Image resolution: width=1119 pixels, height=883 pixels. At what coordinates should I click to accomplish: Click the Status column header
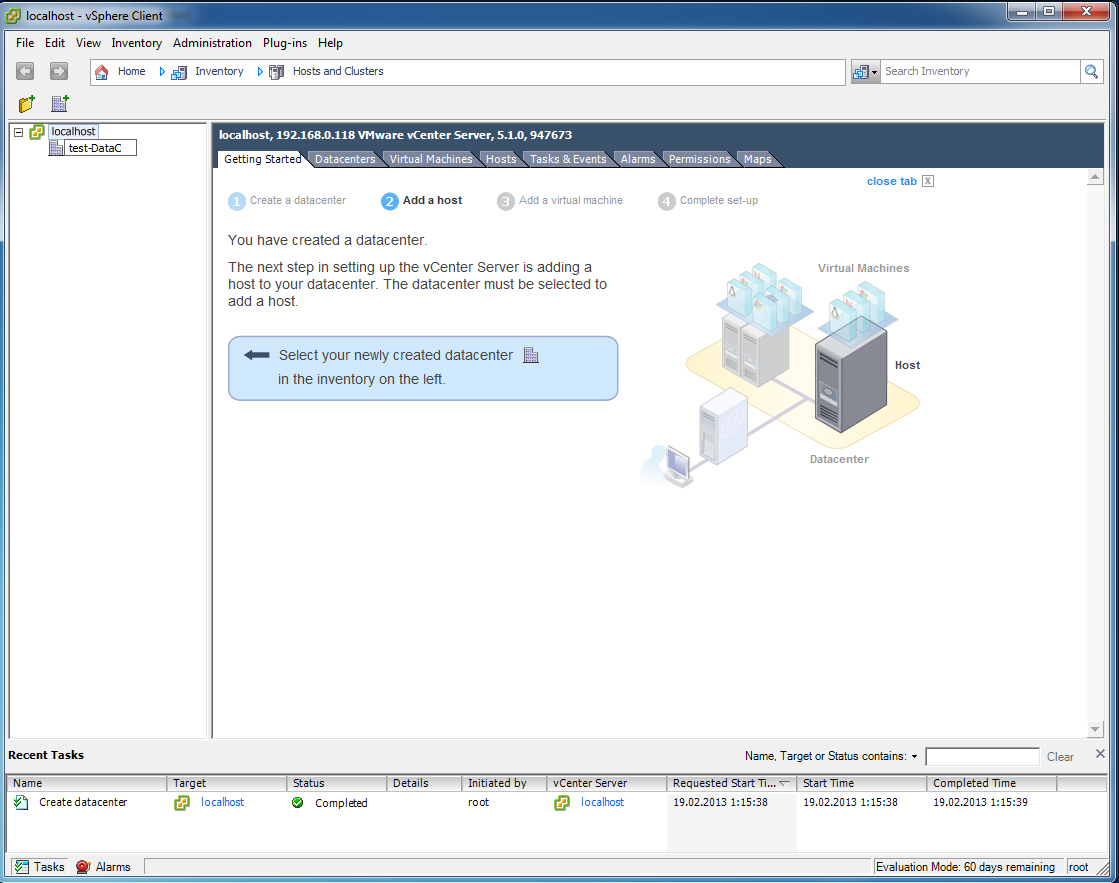coord(336,783)
